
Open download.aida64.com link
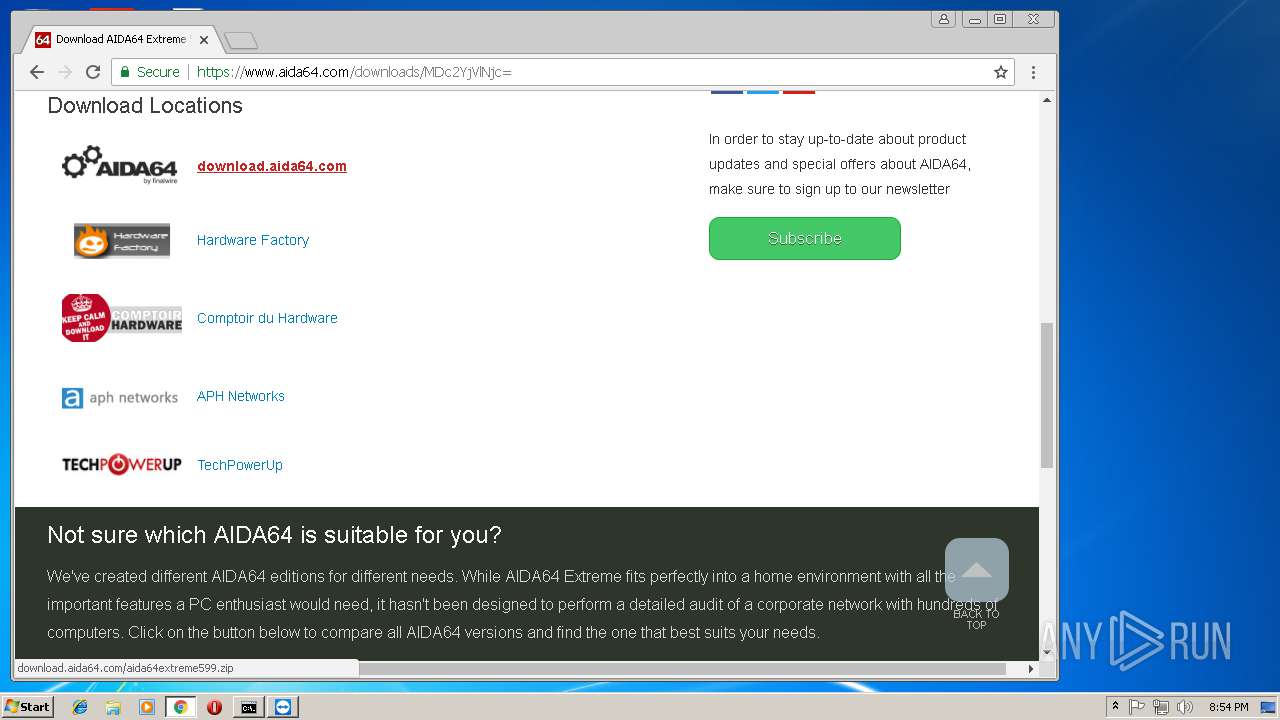[x=272, y=166]
